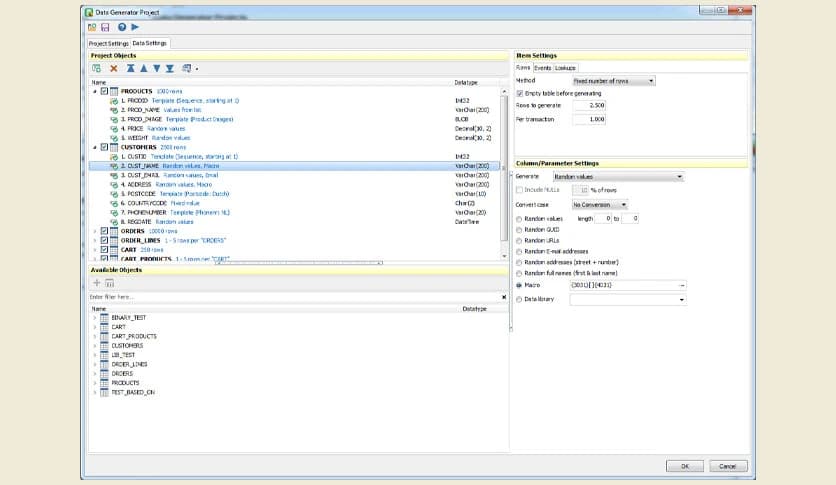Move the selected item up one position
This screenshot has width=836, height=485.
pos(143,68)
